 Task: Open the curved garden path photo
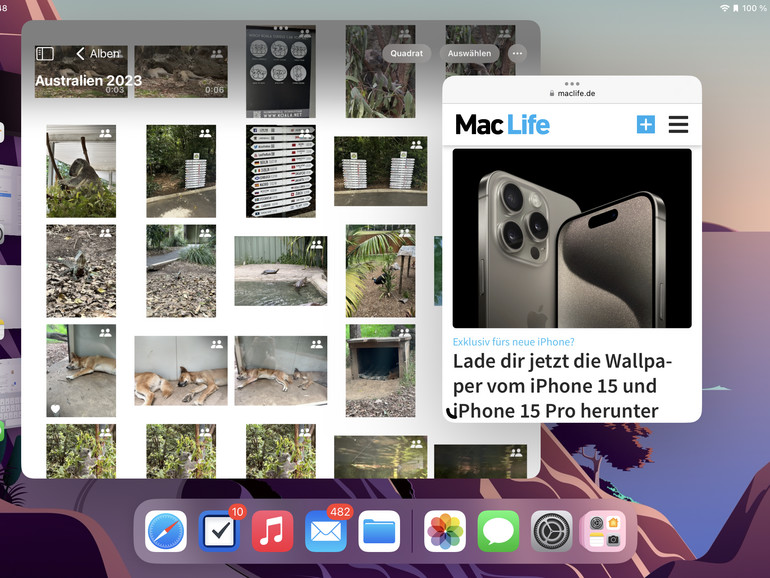point(181,271)
